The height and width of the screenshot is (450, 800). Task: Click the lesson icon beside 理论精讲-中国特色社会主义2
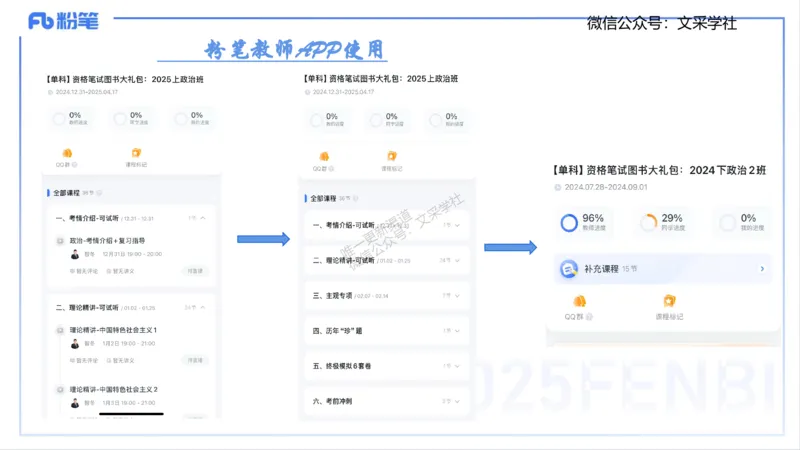pyautogui.click(x=60, y=389)
